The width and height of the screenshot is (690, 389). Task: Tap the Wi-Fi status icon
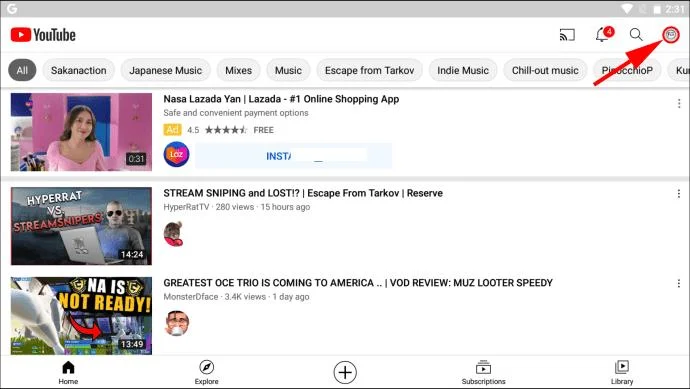(x=627, y=9)
